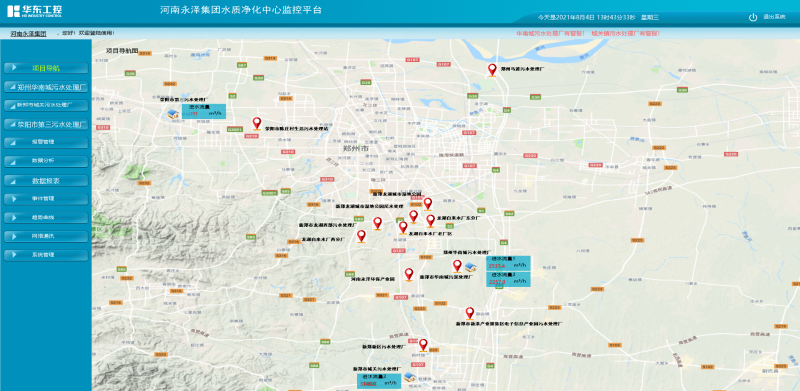800x391 pixels.
Task: Click the house icon beside 新郑市城关污水处理厂 flow box
Action: tap(409, 377)
